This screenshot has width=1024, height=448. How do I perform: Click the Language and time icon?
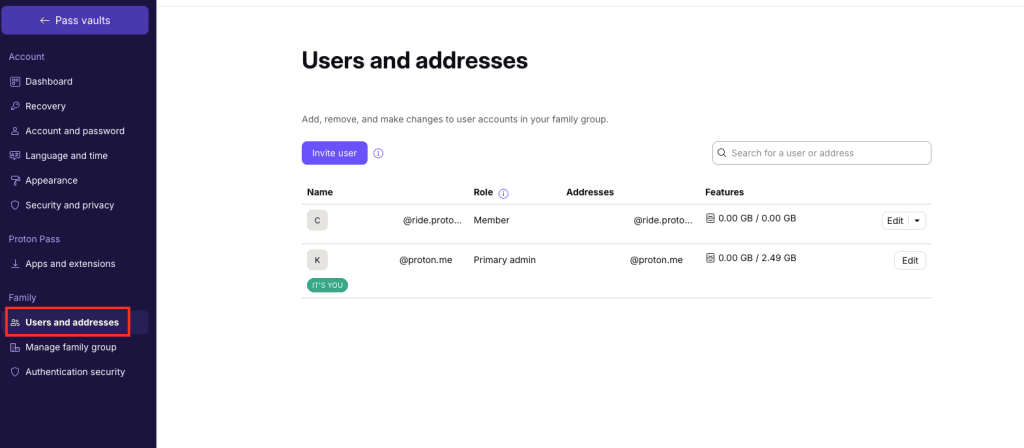(x=15, y=155)
